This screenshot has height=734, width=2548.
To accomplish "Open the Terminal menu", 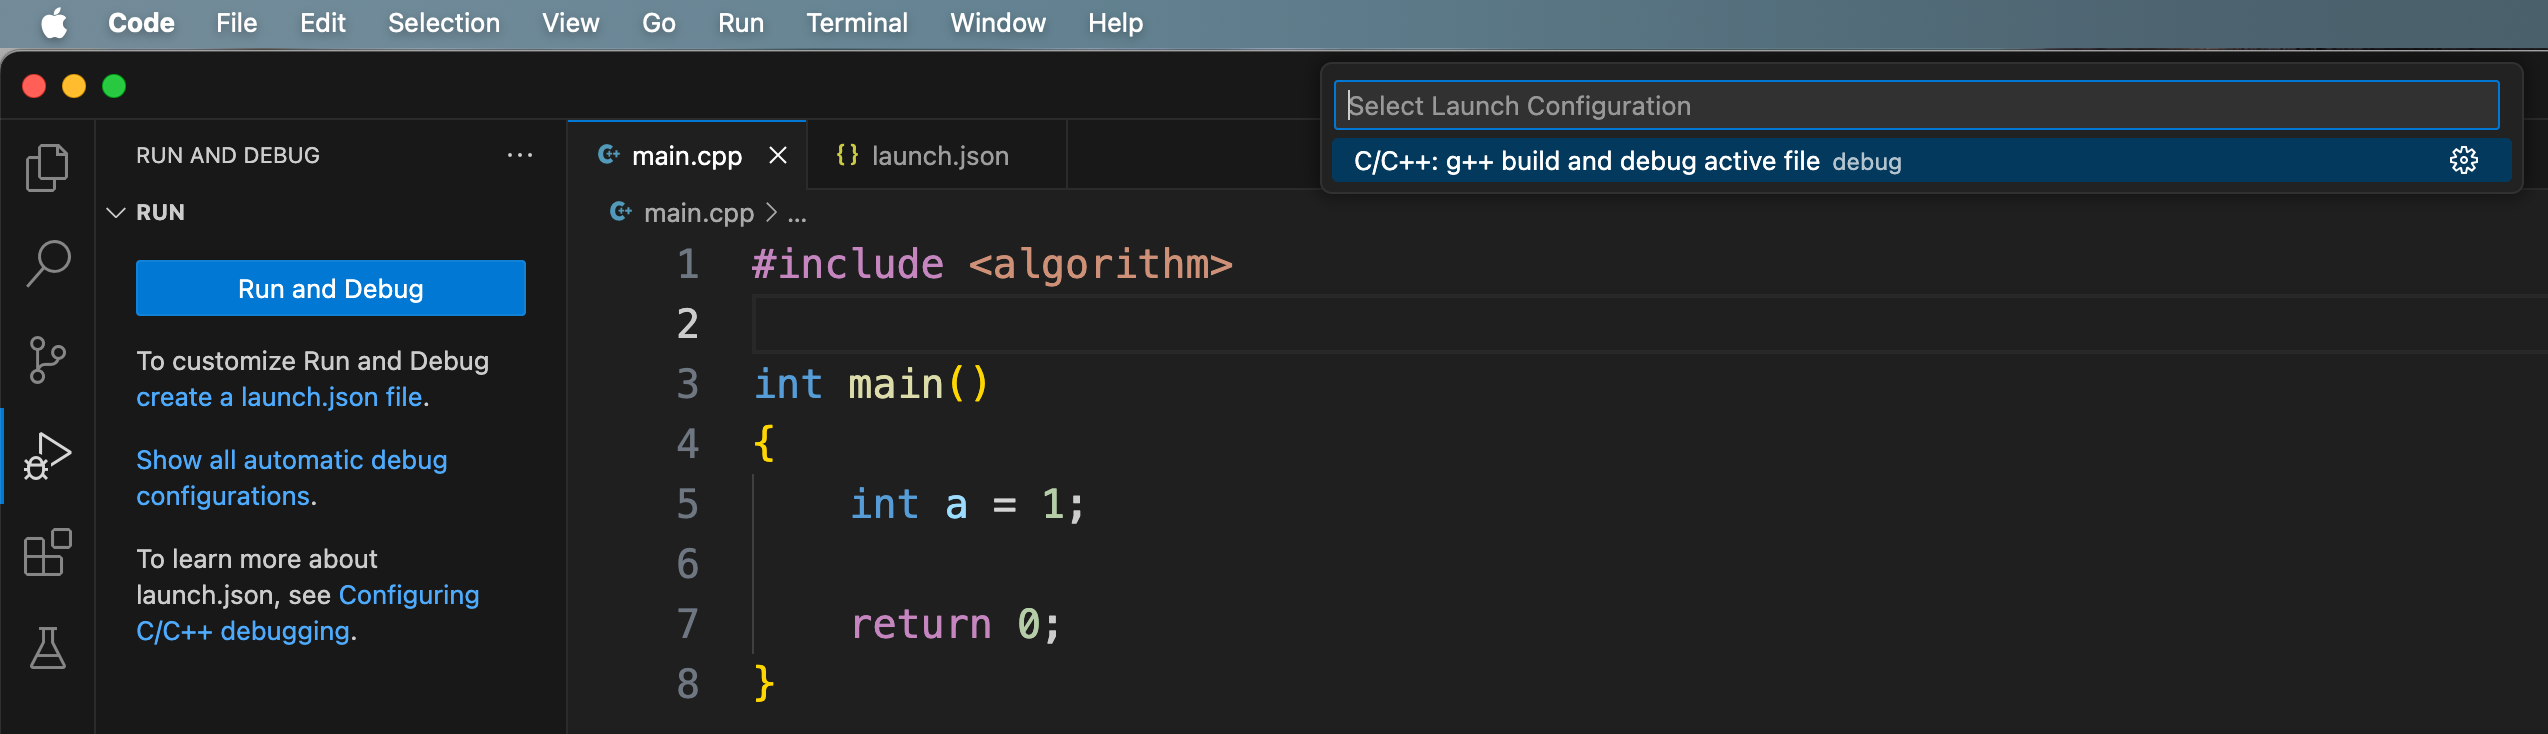I will point(856,23).
